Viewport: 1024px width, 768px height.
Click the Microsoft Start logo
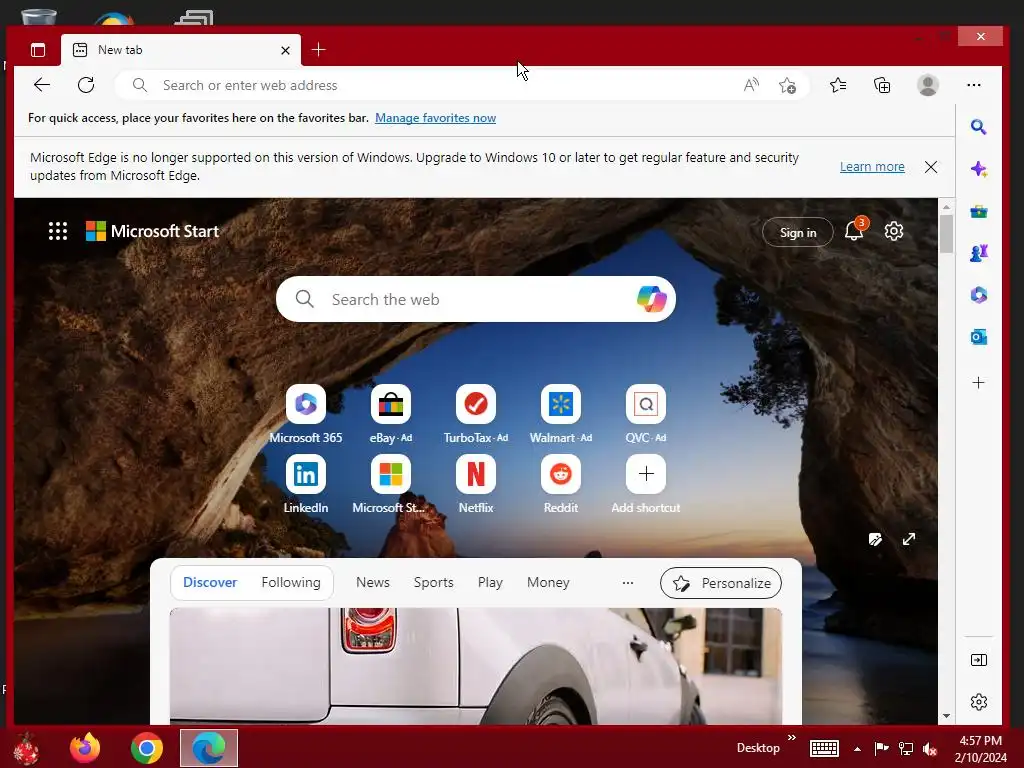152,231
